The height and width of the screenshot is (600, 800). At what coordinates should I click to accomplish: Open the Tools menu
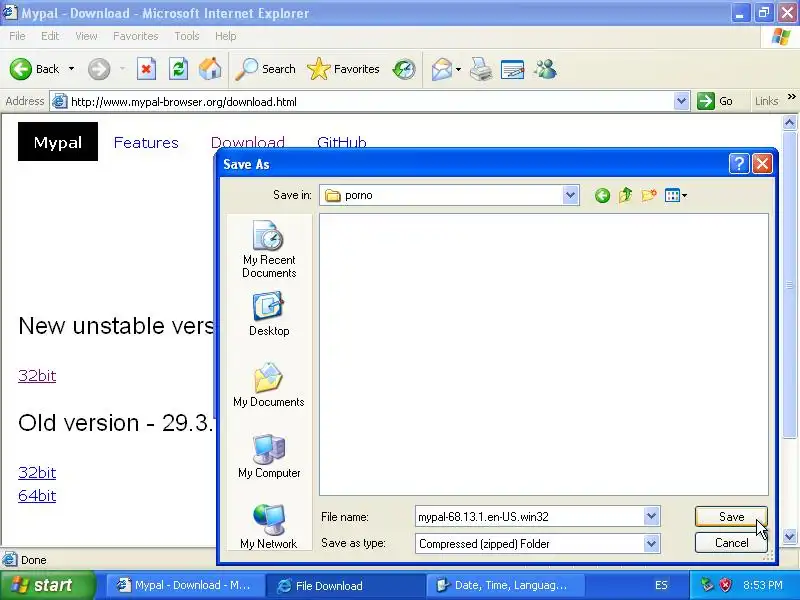pos(187,36)
